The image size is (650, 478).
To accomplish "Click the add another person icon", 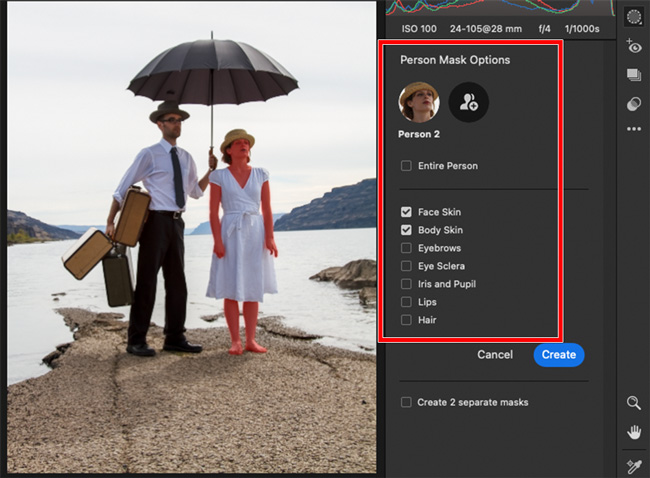I will pyautogui.click(x=469, y=102).
